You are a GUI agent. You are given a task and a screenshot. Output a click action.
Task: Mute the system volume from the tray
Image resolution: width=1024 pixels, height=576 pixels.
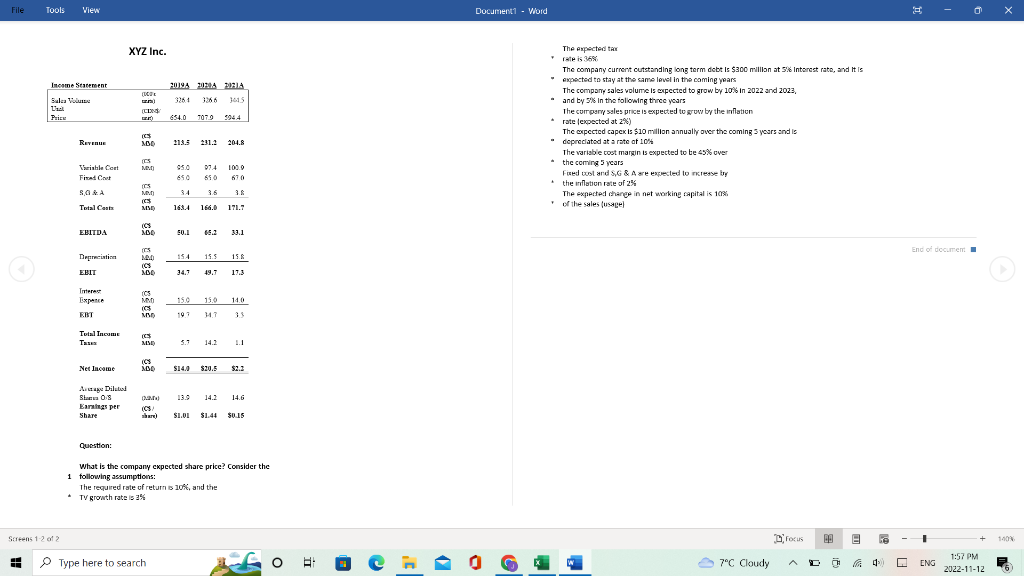(877, 563)
